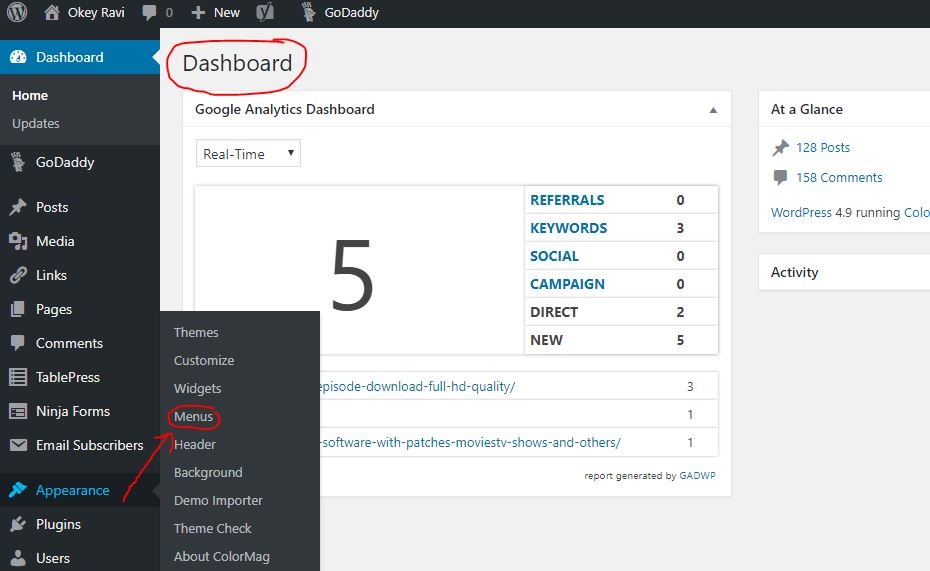The image size is (930, 571).
Task: Click the Ninja Forms icon
Action: tap(18, 411)
